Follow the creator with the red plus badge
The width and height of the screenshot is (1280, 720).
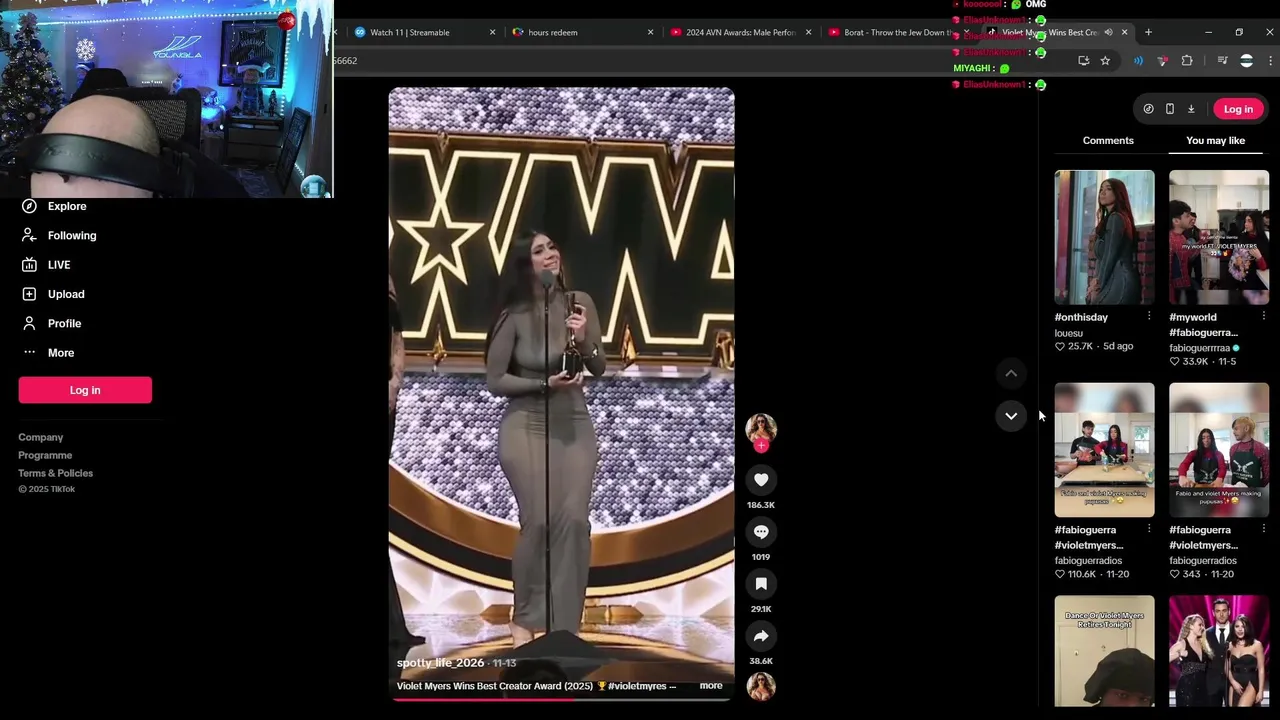pos(761,446)
